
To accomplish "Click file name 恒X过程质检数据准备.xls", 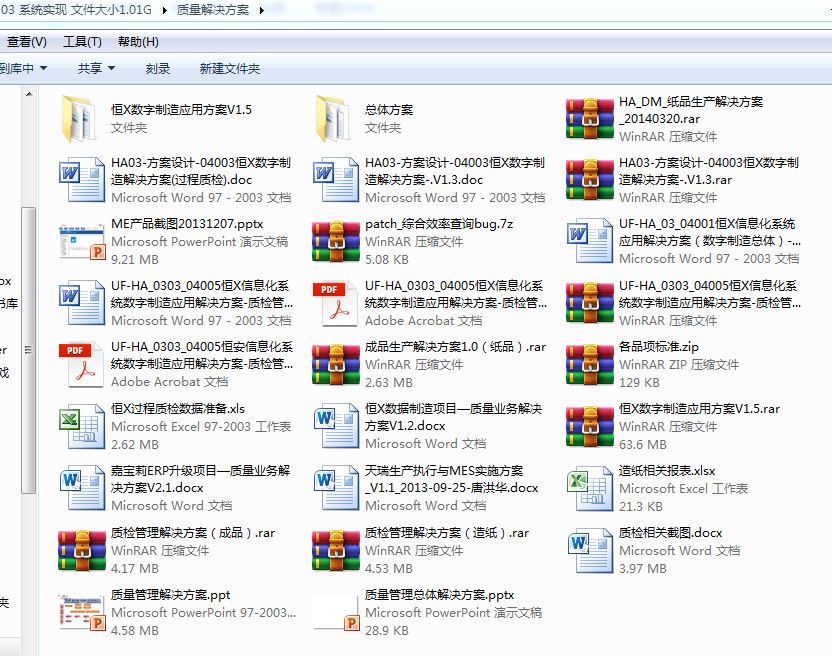I will point(178,409).
